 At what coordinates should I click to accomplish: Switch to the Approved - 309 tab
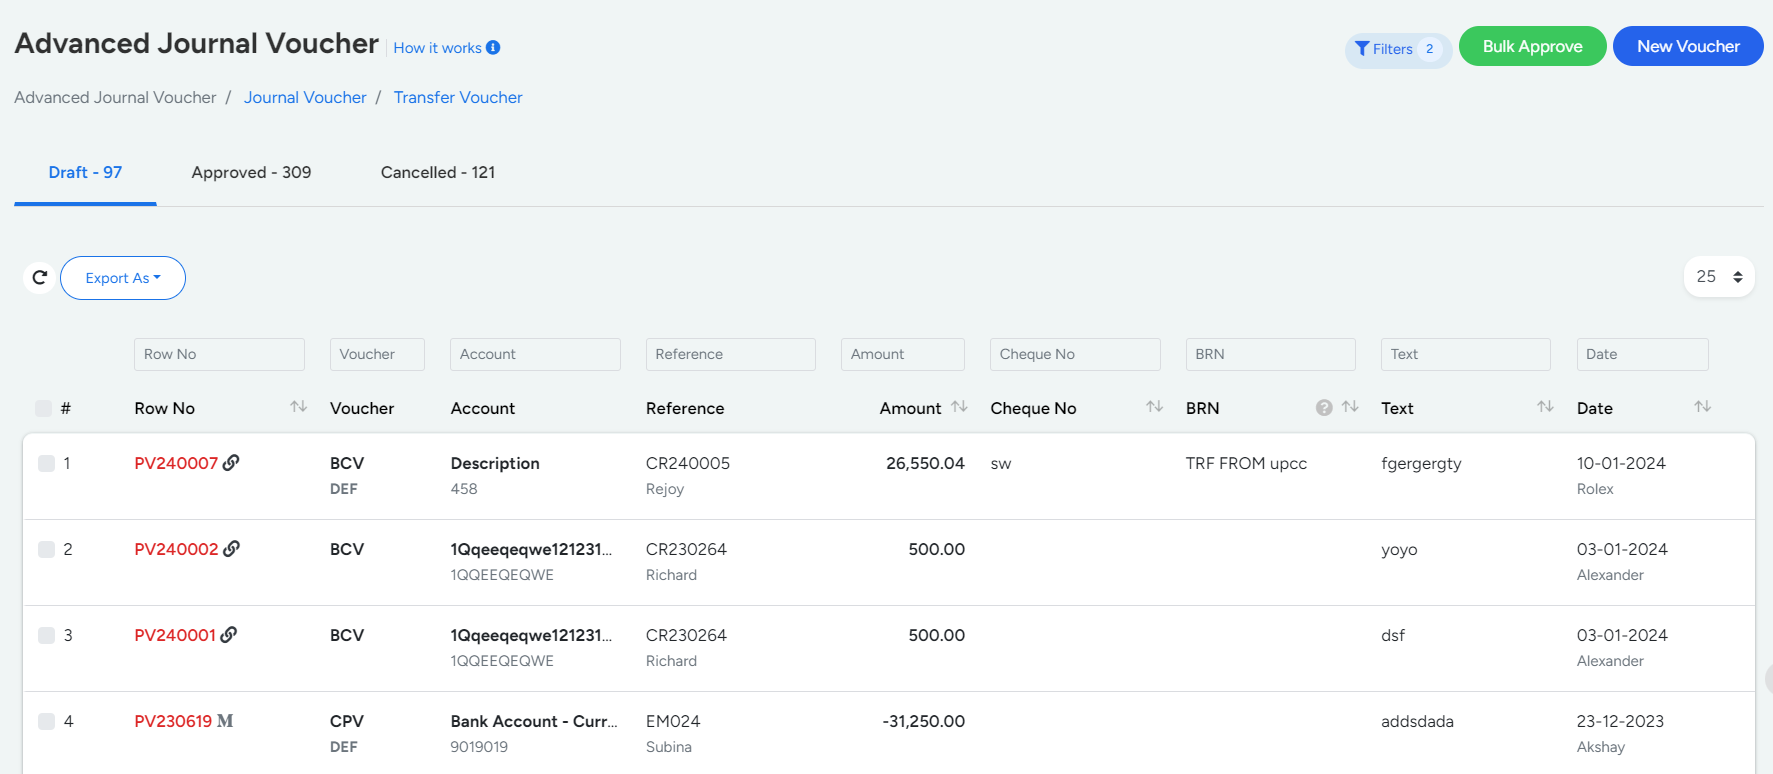[x=251, y=172]
